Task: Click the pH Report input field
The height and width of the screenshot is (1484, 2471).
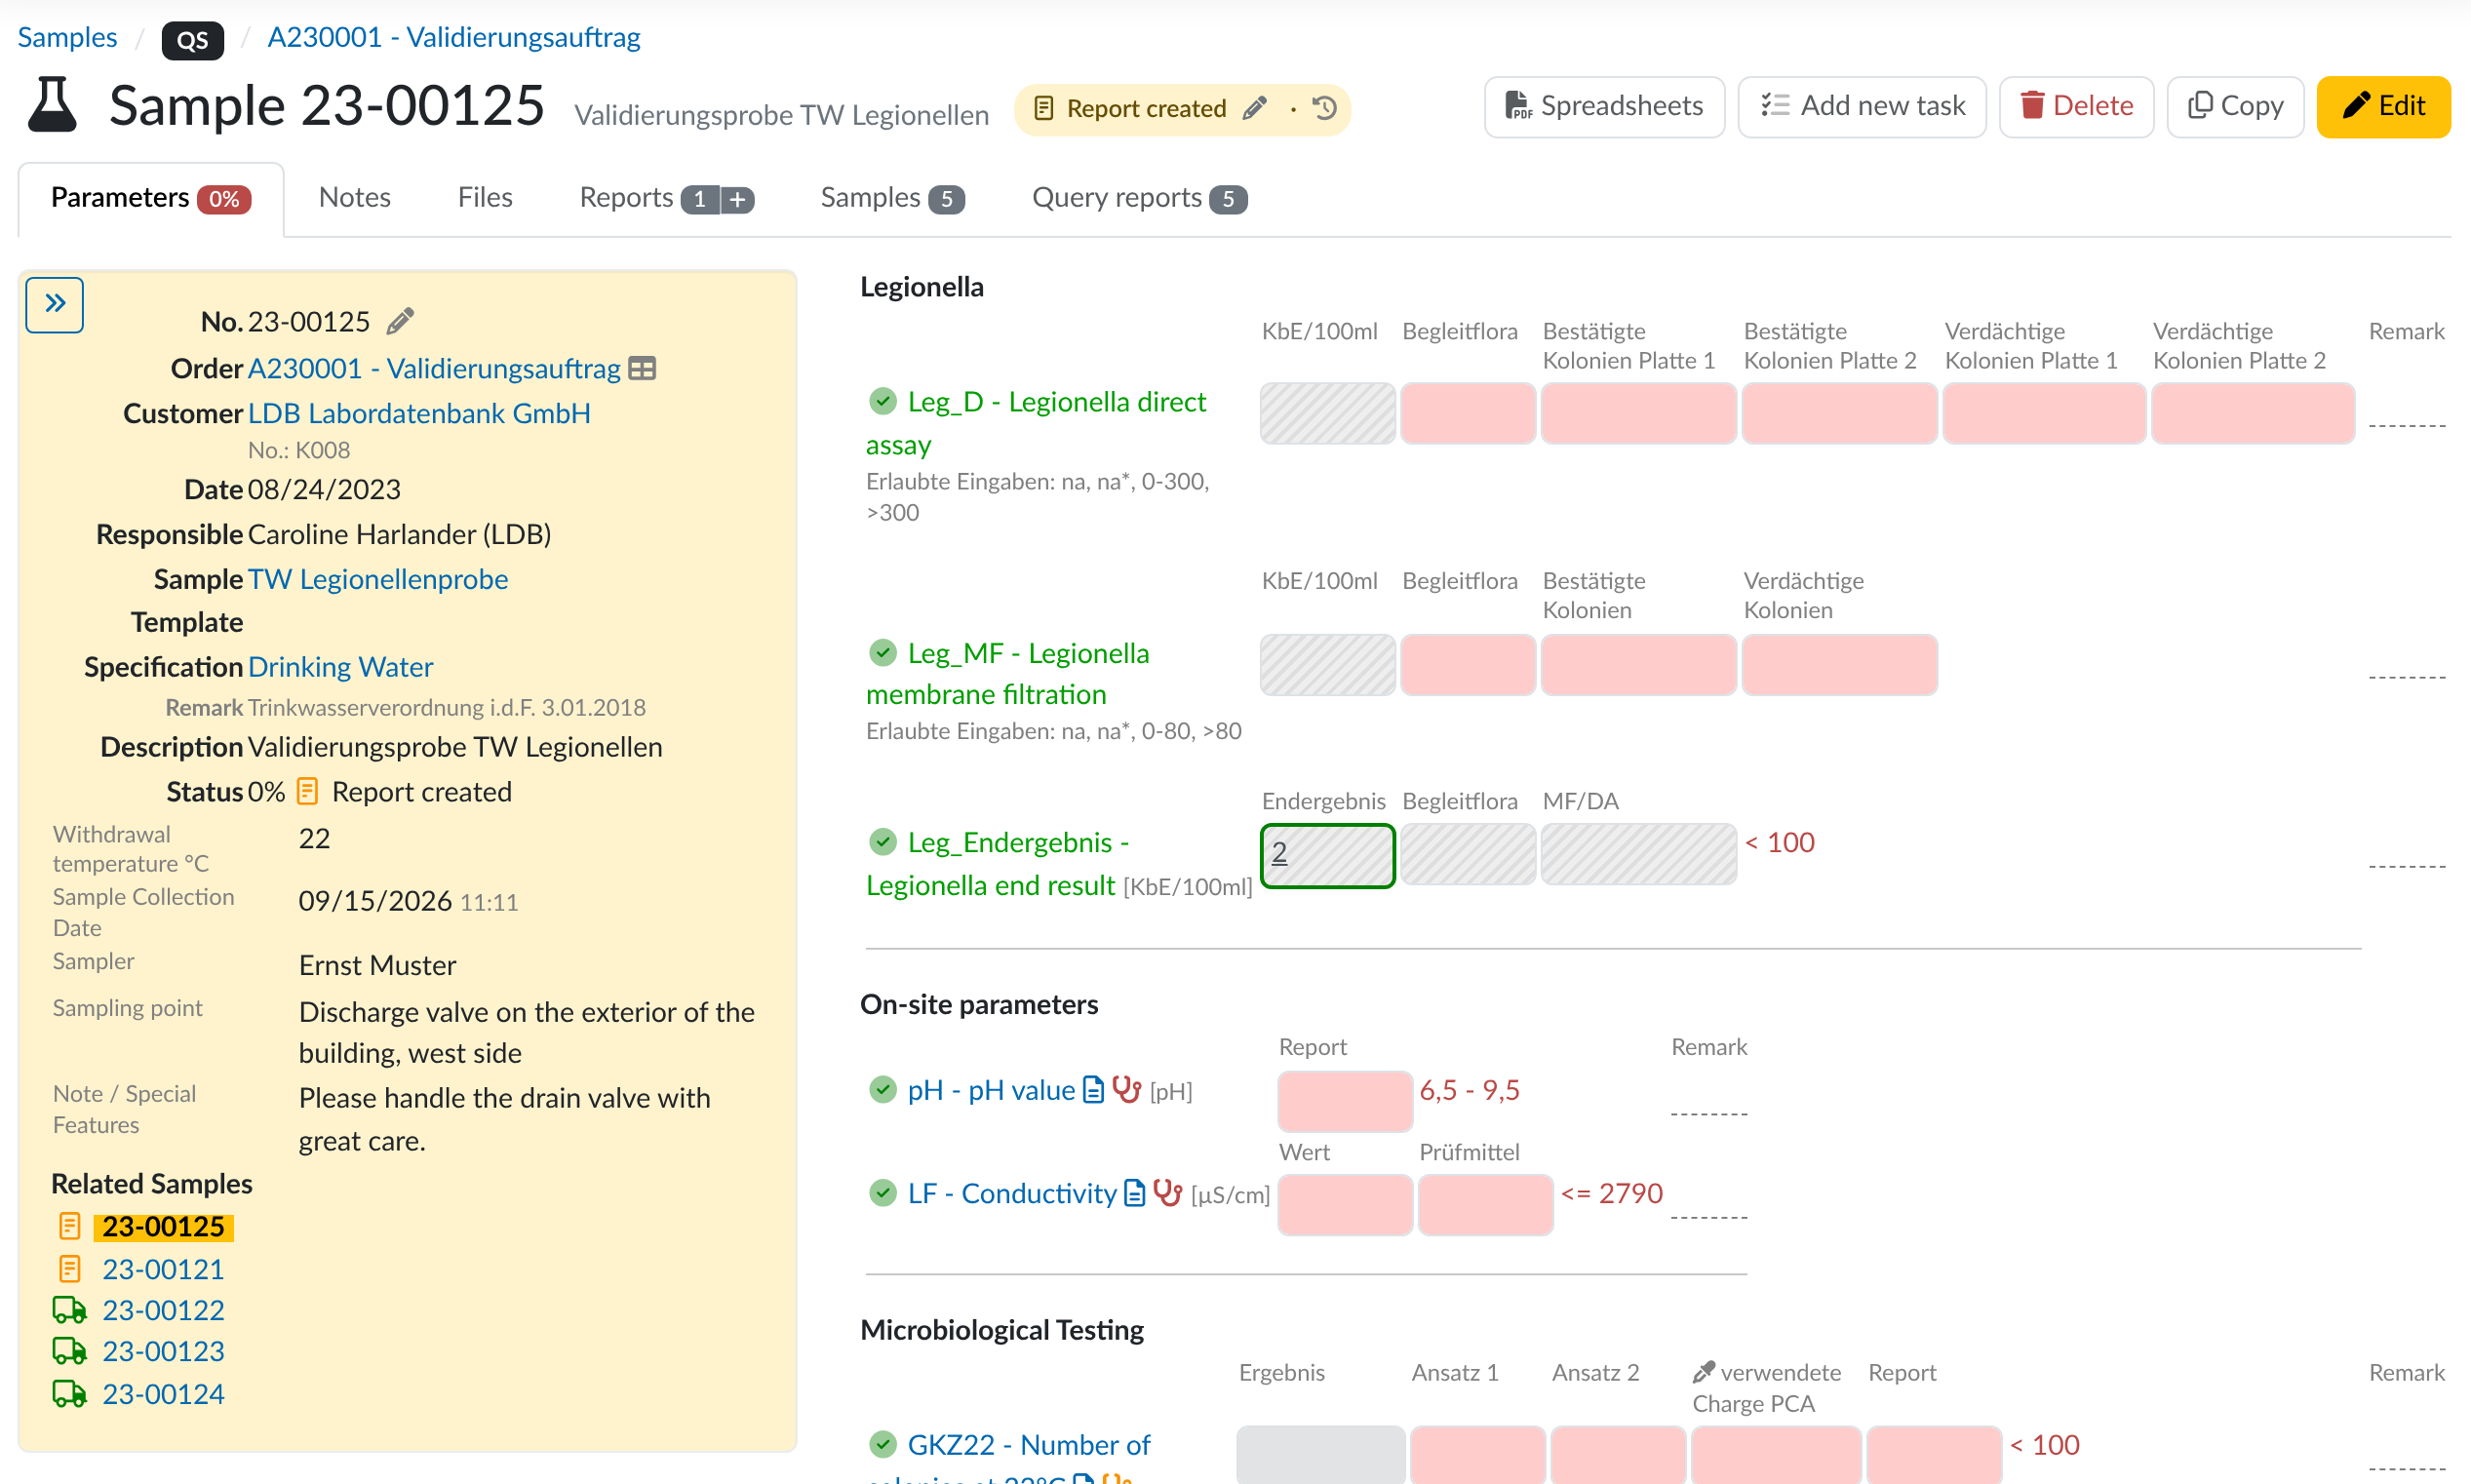Action: (1344, 1101)
